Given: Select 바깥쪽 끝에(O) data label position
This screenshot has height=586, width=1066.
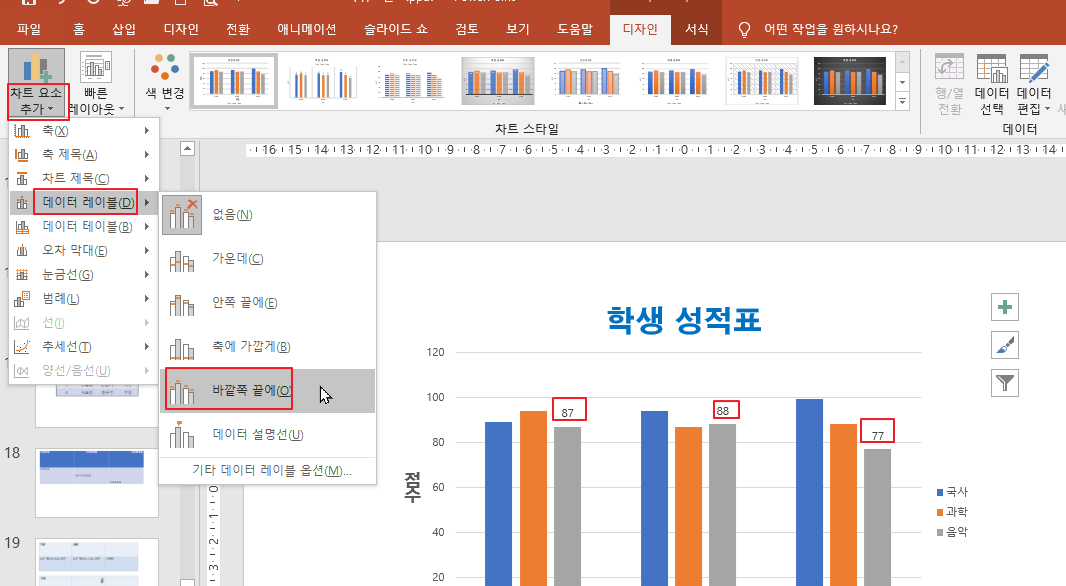Looking at the screenshot, I should 268,391.
